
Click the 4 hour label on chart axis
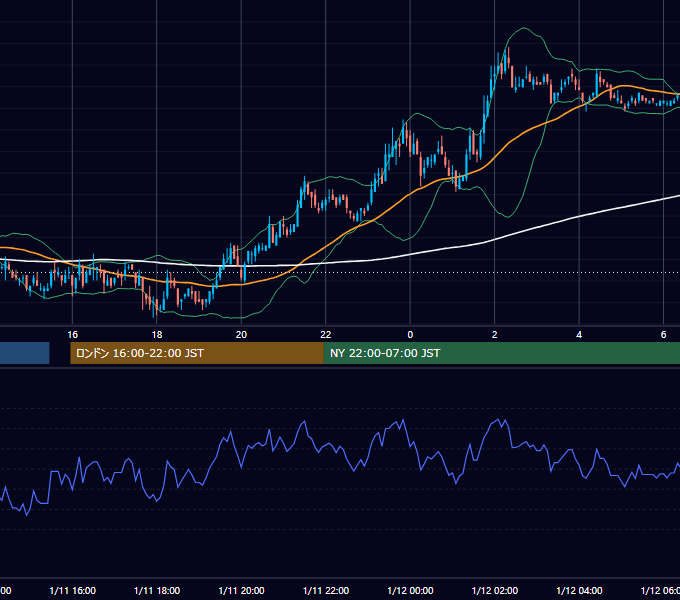pos(579,335)
